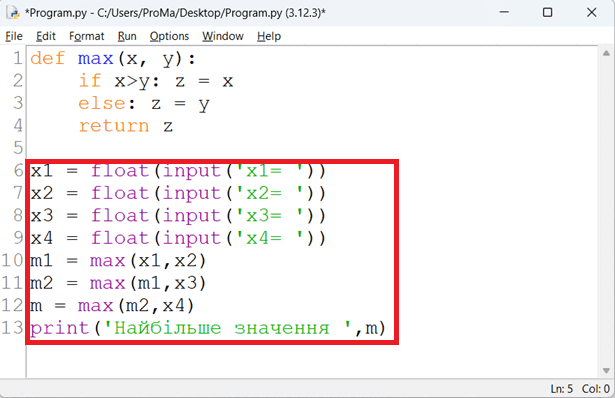Click the scrollbar up arrow
The height and width of the screenshot is (398, 615).
point(606,53)
